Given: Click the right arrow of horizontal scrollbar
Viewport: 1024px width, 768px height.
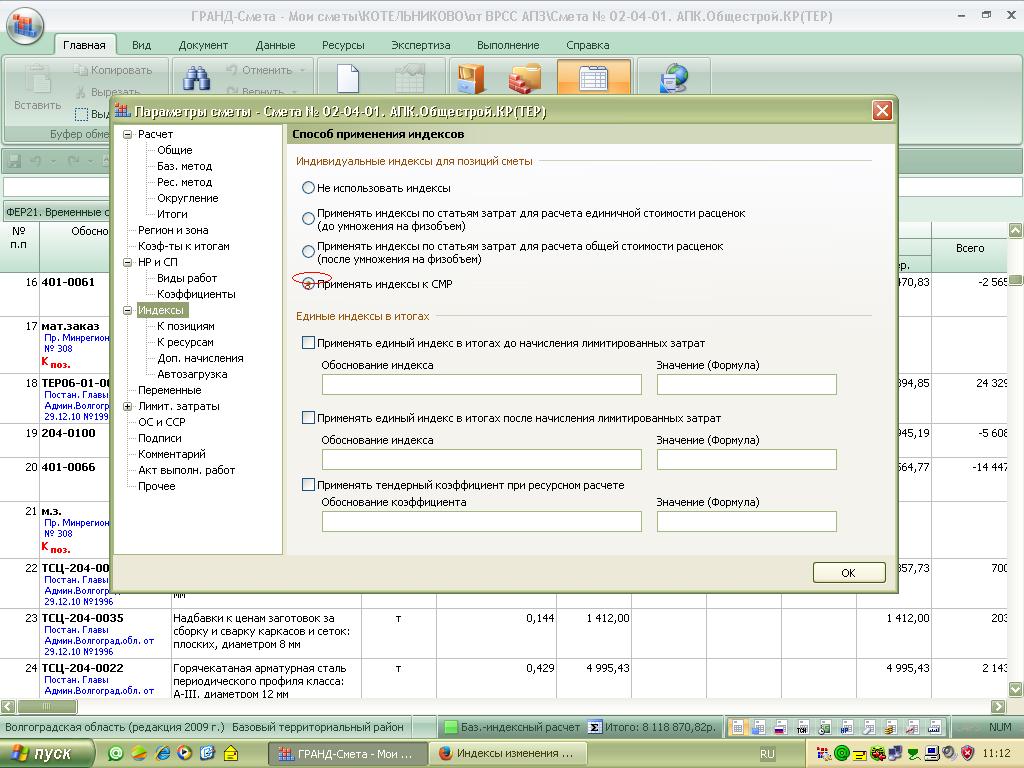Looking at the screenshot, I should click(998, 706).
